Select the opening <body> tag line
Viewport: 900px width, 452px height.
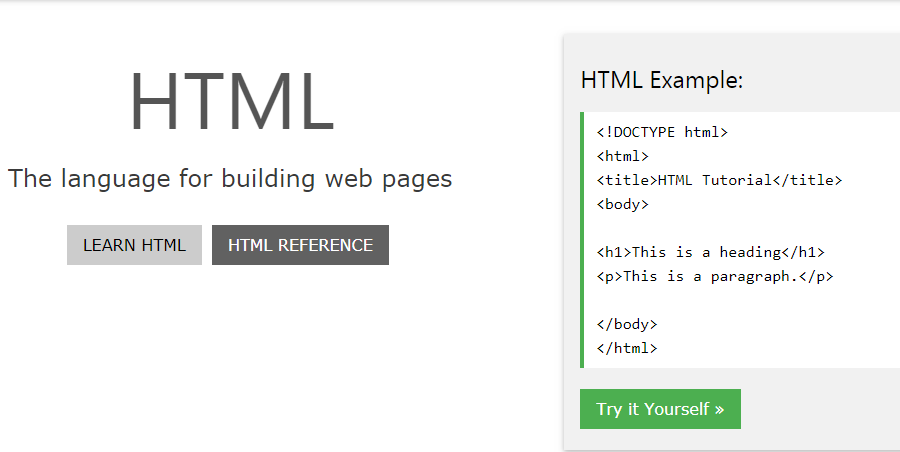[623, 204]
